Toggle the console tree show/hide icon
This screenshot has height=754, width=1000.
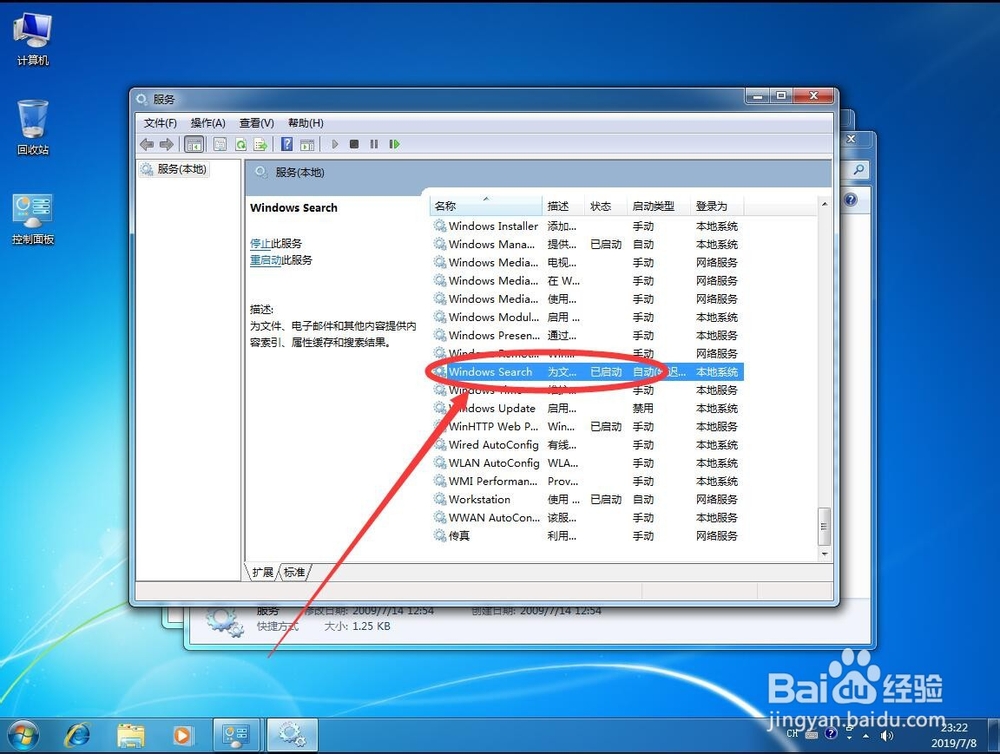pos(193,144)
